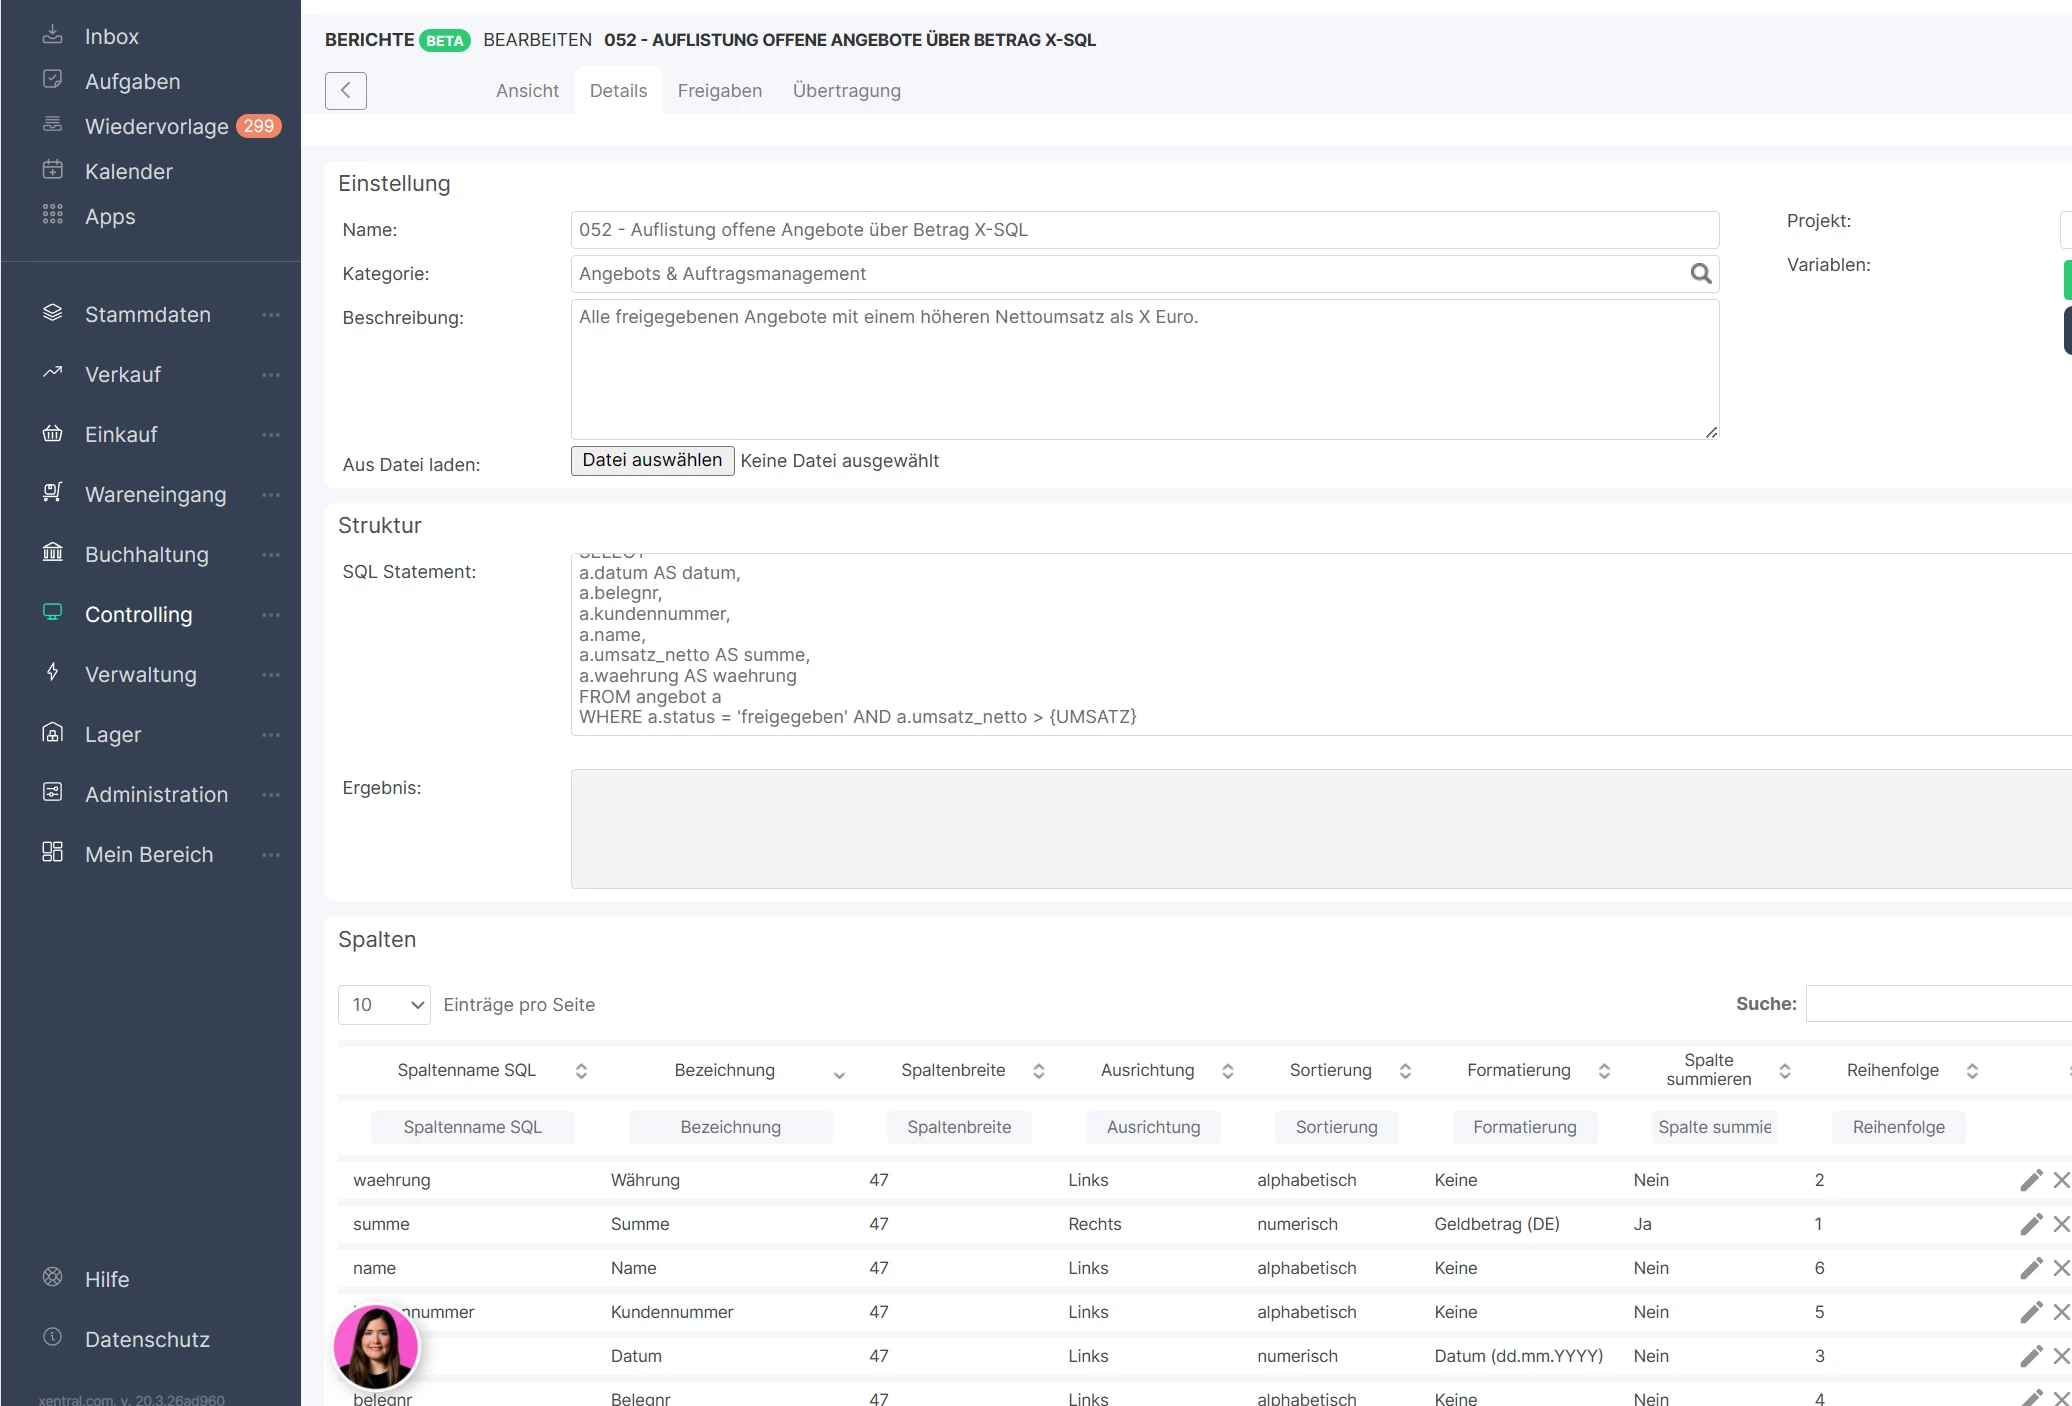Switch to the Ansicht tab
The height and width of the screenshot is (1406, 2072).
(x=527, y=91)
